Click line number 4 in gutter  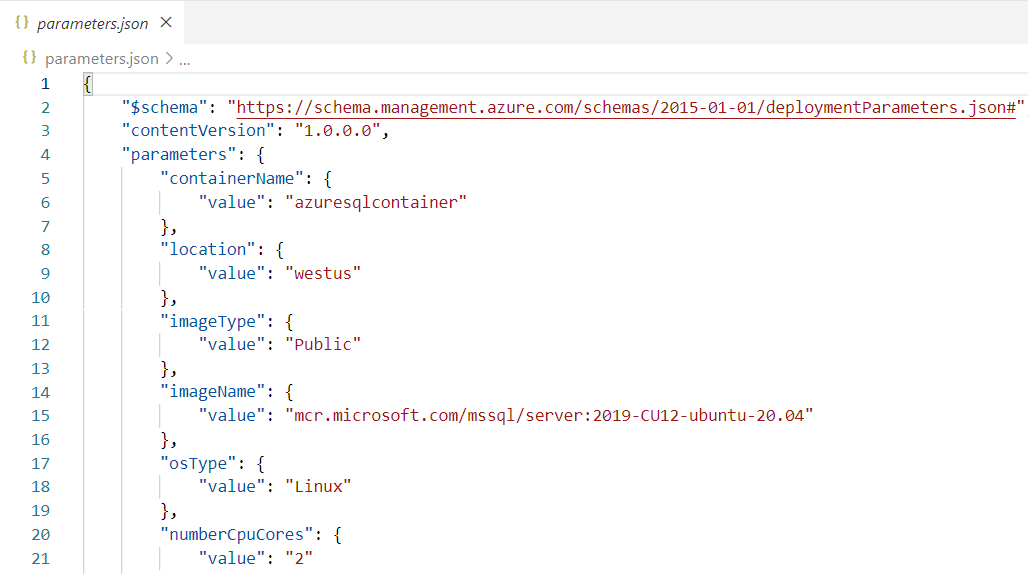click(45, 154)
